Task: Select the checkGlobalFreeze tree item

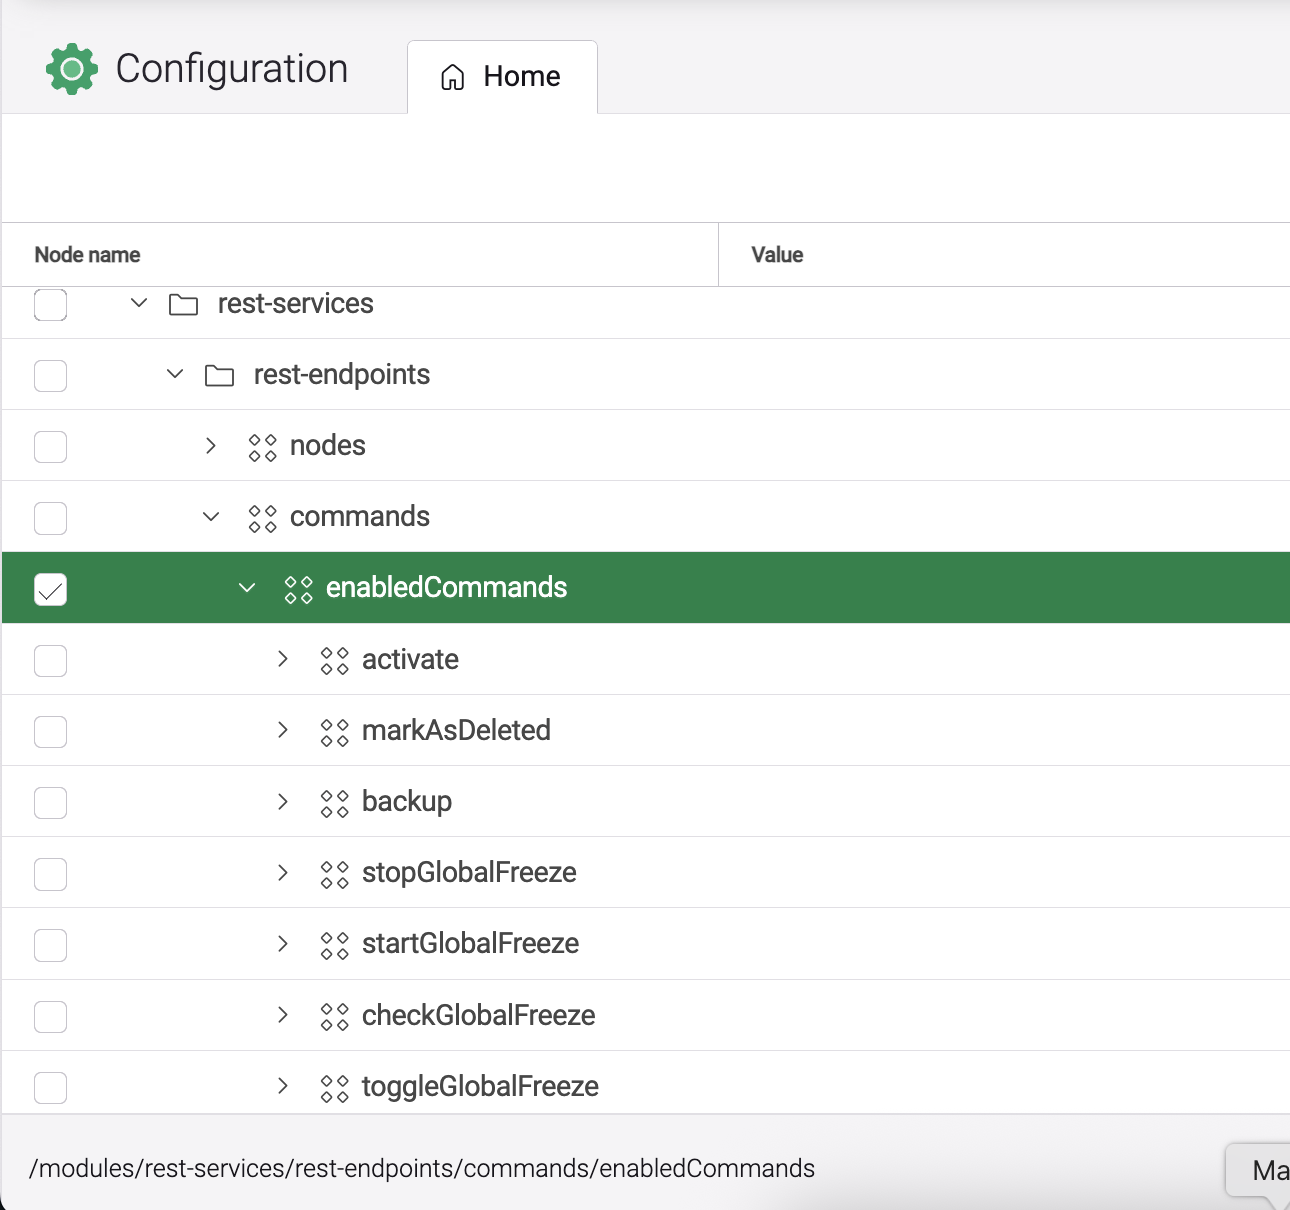Action: click(x=478, y=1016)
